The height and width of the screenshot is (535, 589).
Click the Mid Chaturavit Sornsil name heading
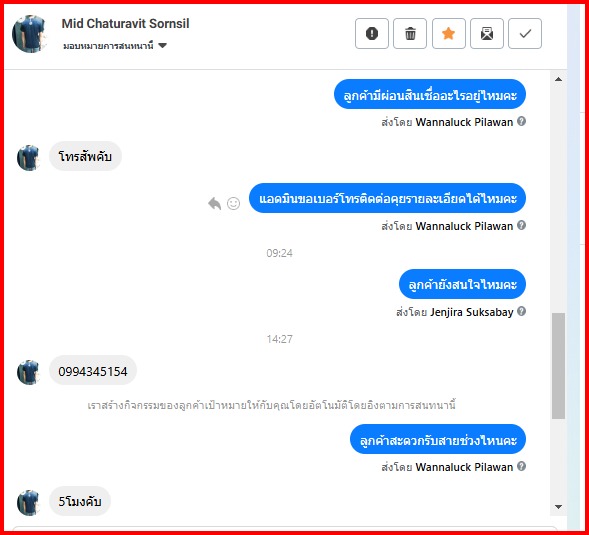point(125,24)
